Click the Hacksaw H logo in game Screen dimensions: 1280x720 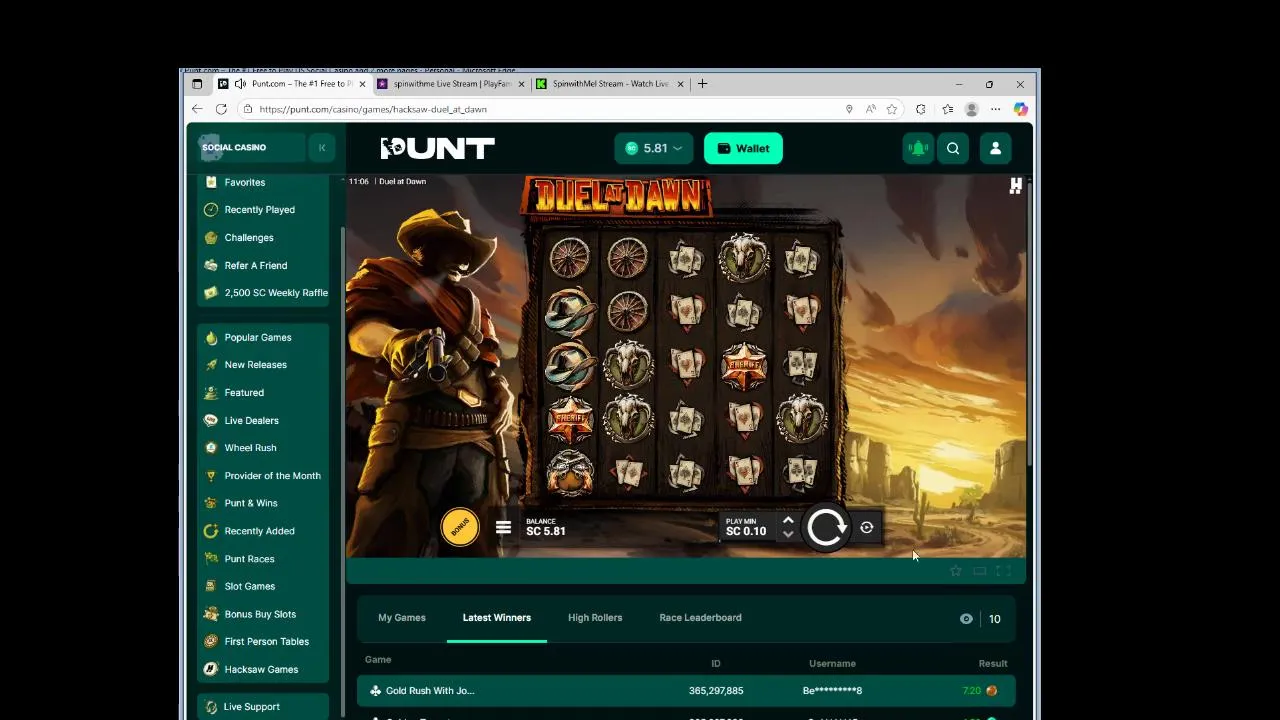pos(1016,186)
